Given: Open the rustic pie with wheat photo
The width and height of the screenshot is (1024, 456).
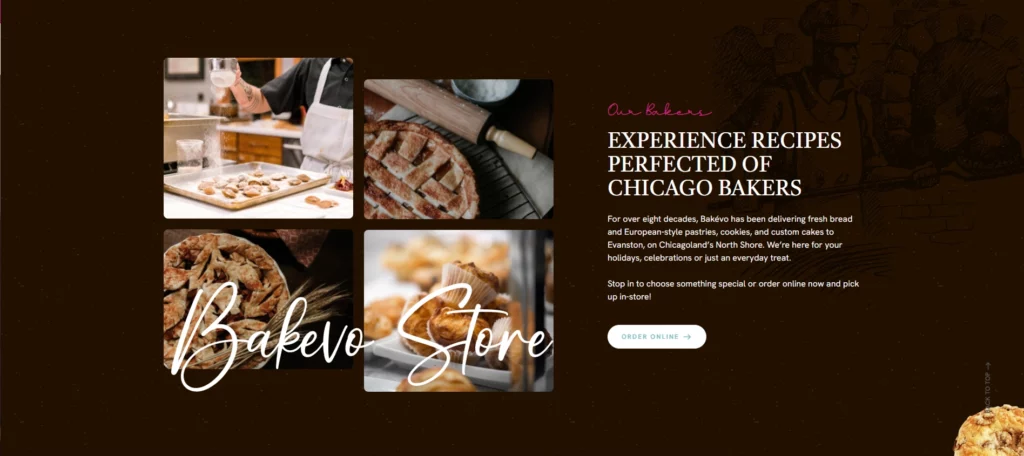Looking at the screenshot, I should [x=258, y=299].
